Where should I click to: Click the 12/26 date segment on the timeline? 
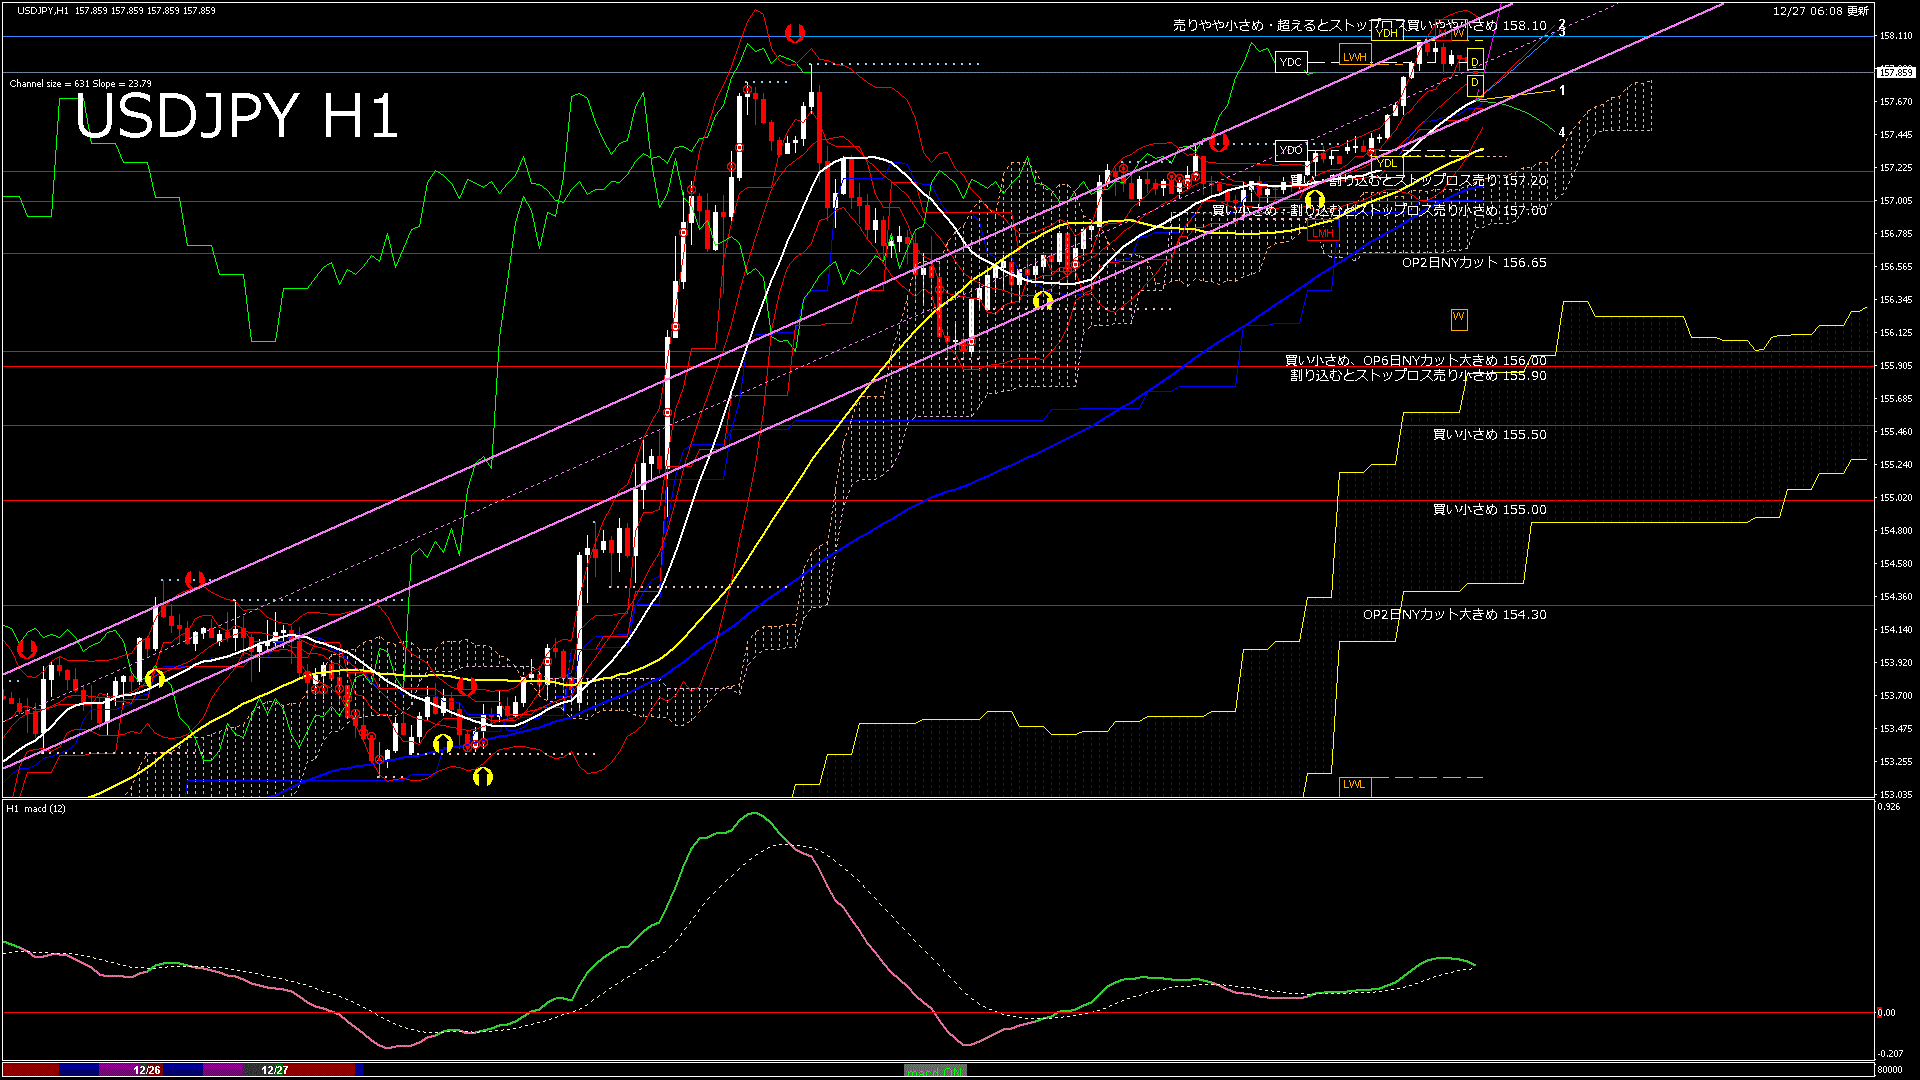click(x=147, y=1070)
